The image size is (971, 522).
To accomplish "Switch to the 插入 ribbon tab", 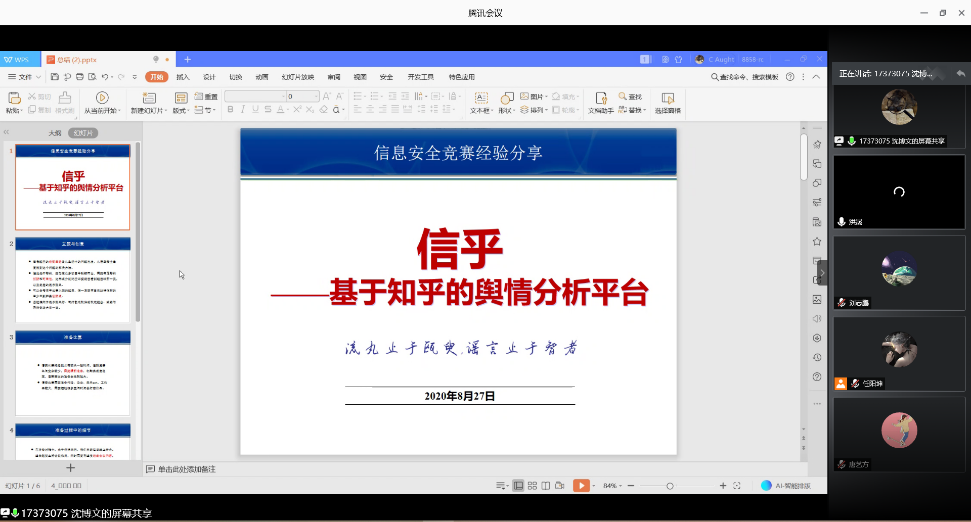I will [x=183, y=77].
